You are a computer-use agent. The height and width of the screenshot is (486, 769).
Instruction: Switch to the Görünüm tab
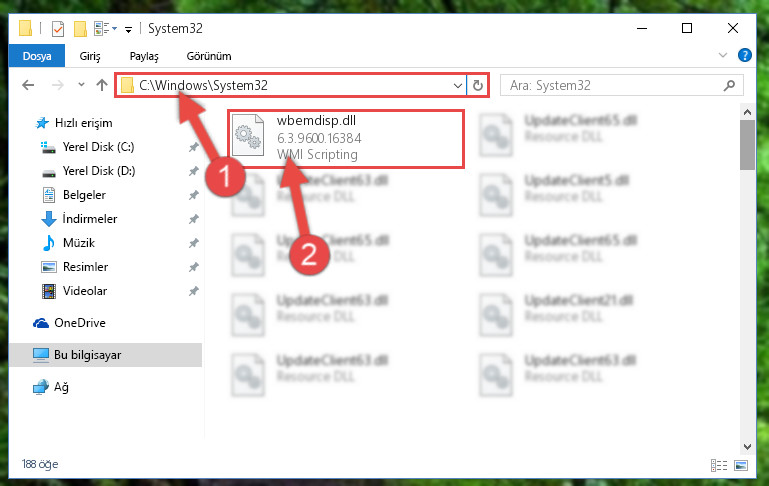click(209, 56)
